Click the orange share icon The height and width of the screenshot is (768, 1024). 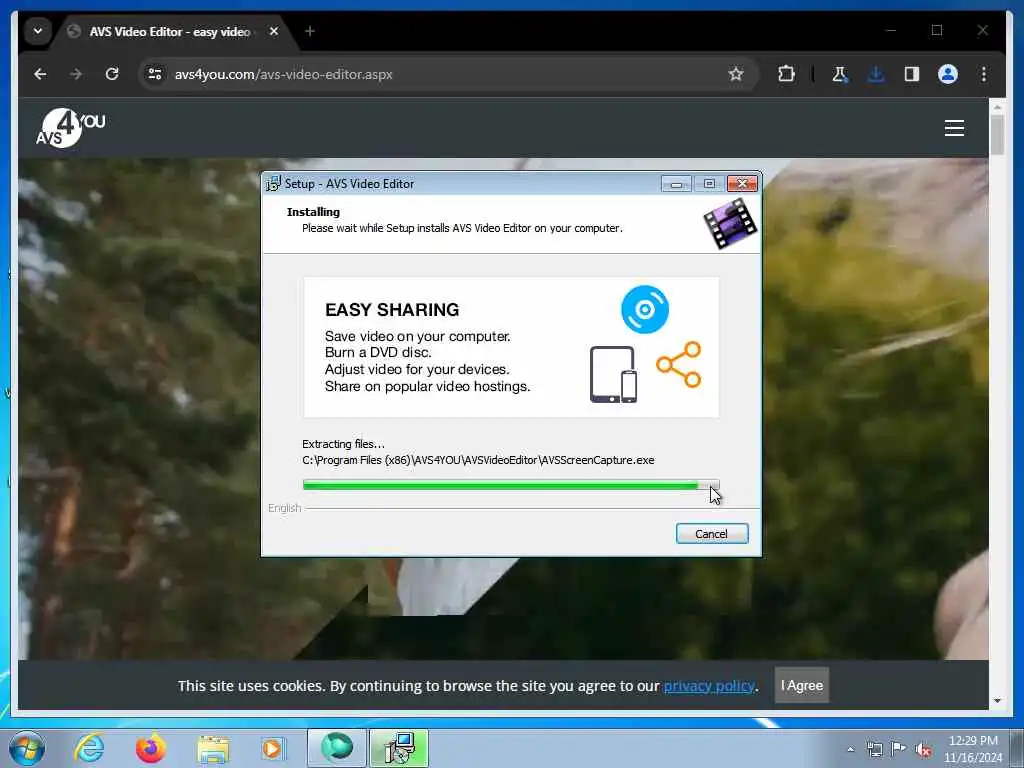[x=679, y=364]
